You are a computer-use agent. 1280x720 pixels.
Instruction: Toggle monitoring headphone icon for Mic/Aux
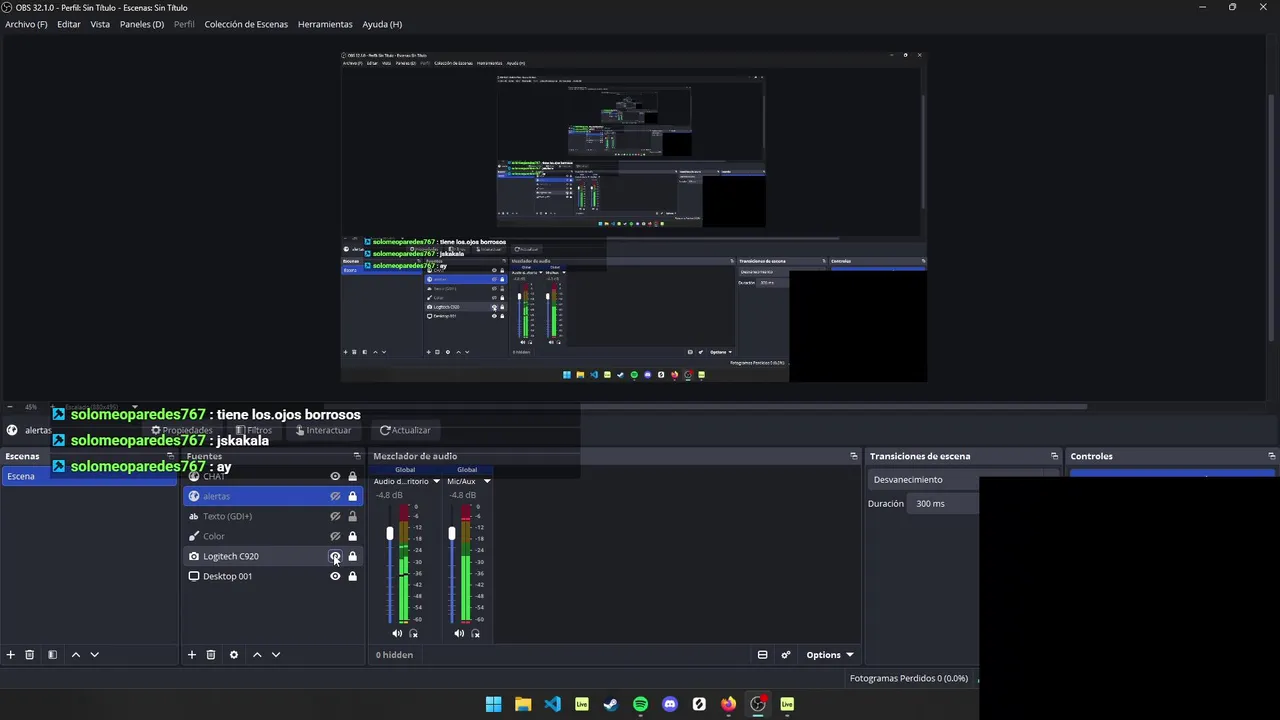pyautogui.click(x=476, y=633)
